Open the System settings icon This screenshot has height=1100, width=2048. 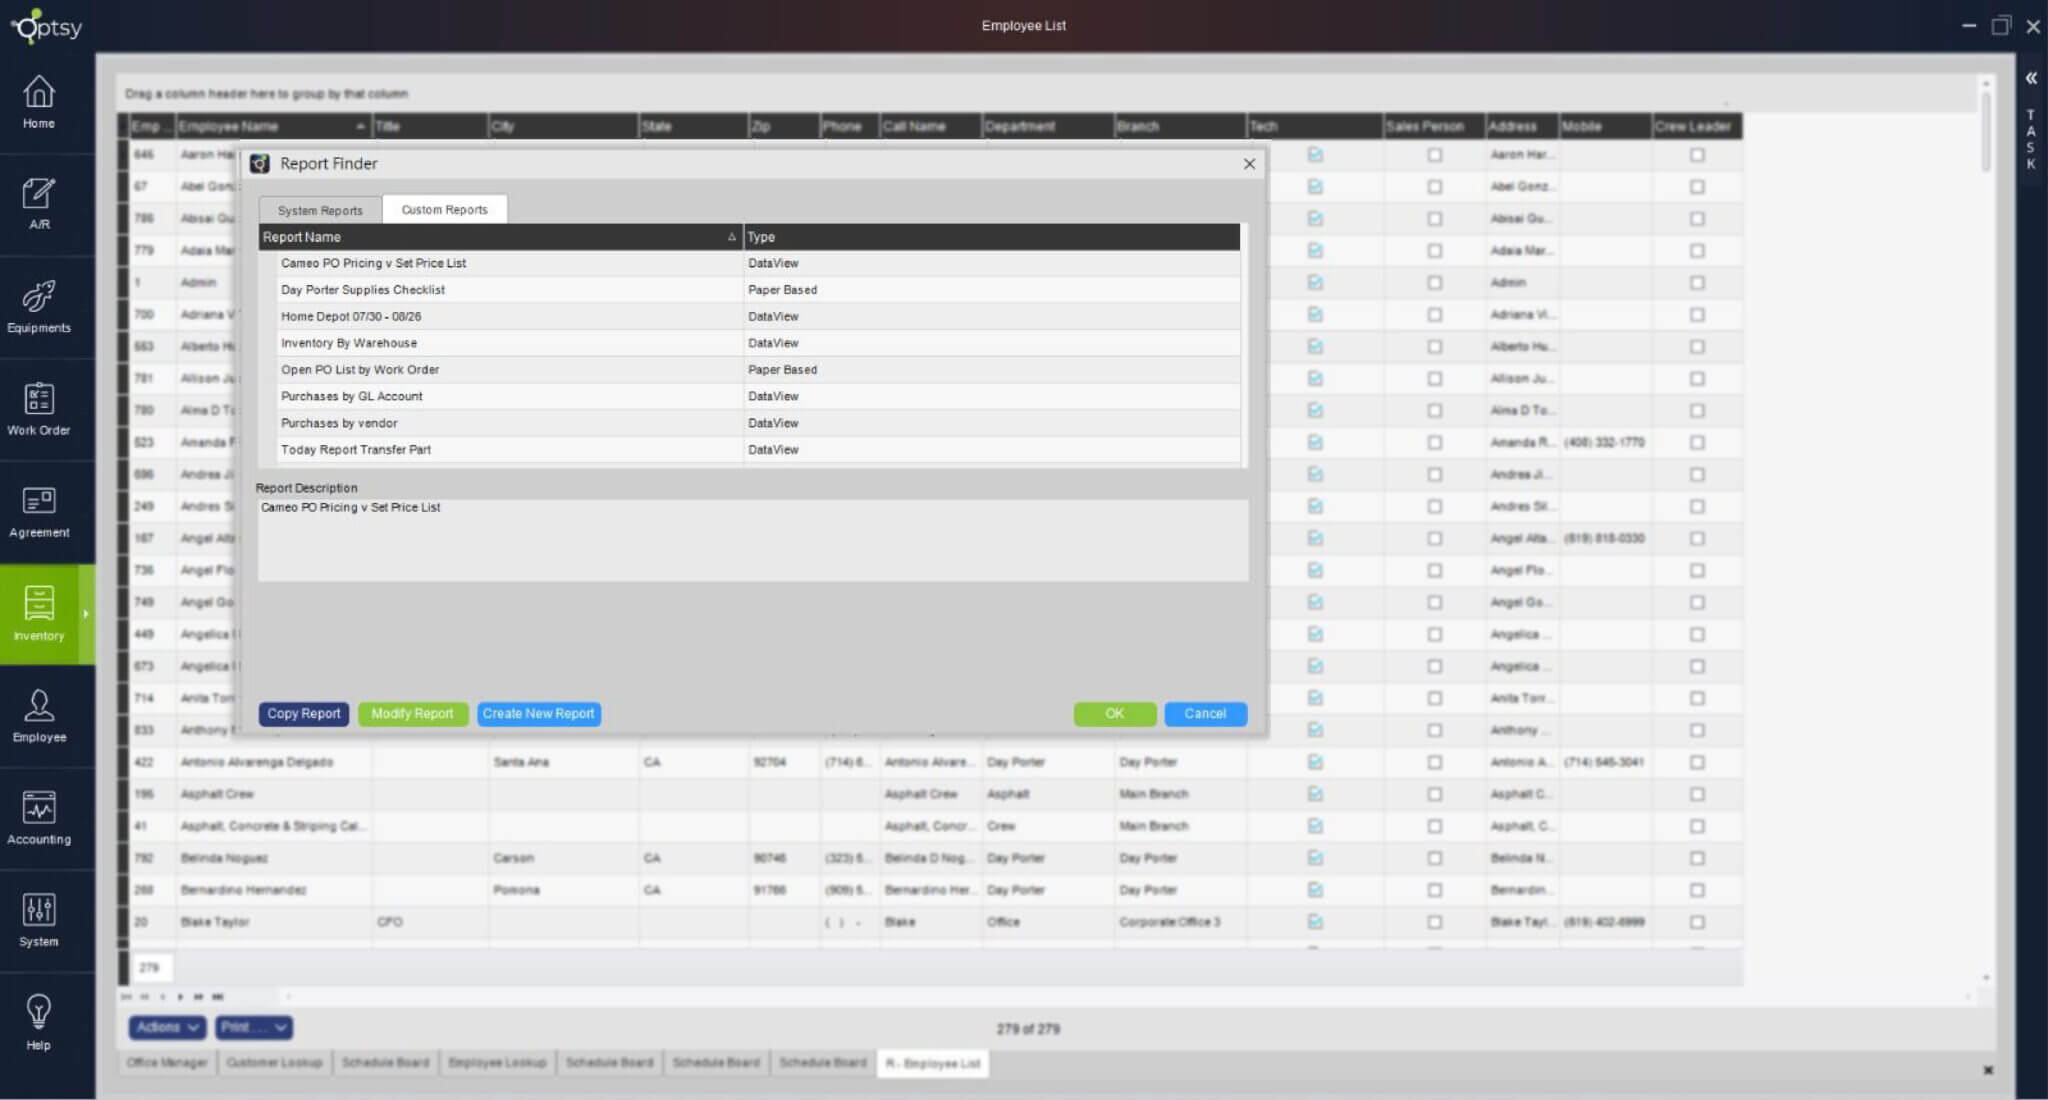click(x=39, y=920)
